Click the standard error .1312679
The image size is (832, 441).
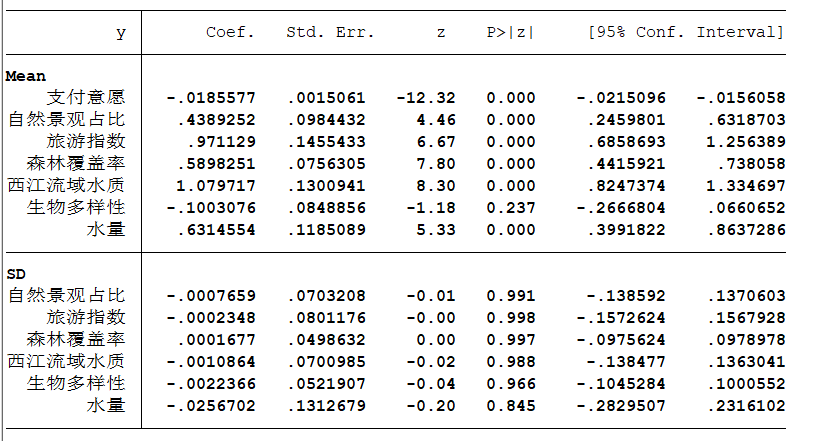(327, 406)
